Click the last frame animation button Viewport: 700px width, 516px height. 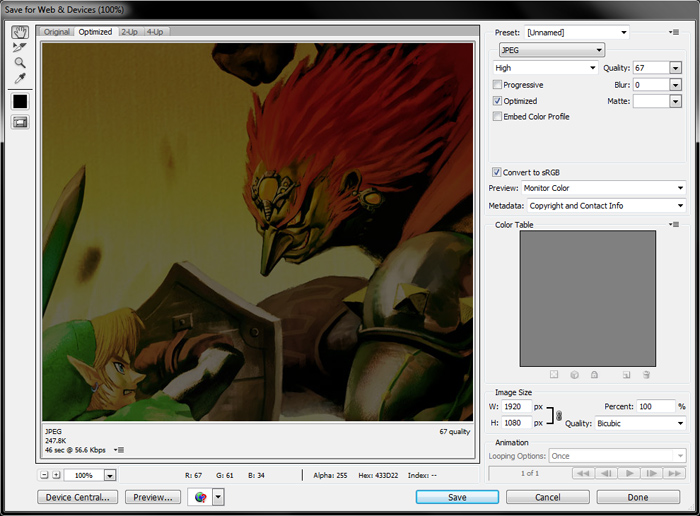675,473
